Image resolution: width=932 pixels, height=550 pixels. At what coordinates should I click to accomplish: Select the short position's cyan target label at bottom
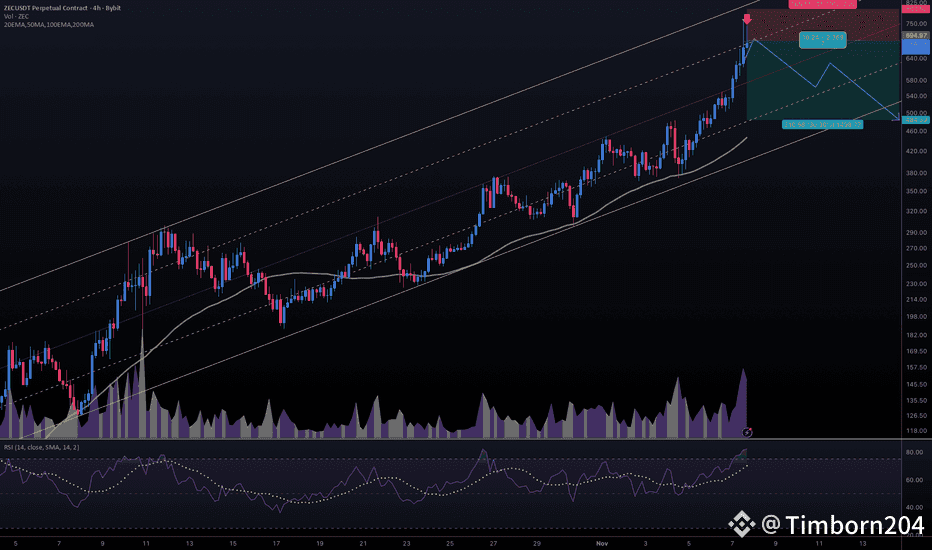pyautogui.click(x=823, y=124)
